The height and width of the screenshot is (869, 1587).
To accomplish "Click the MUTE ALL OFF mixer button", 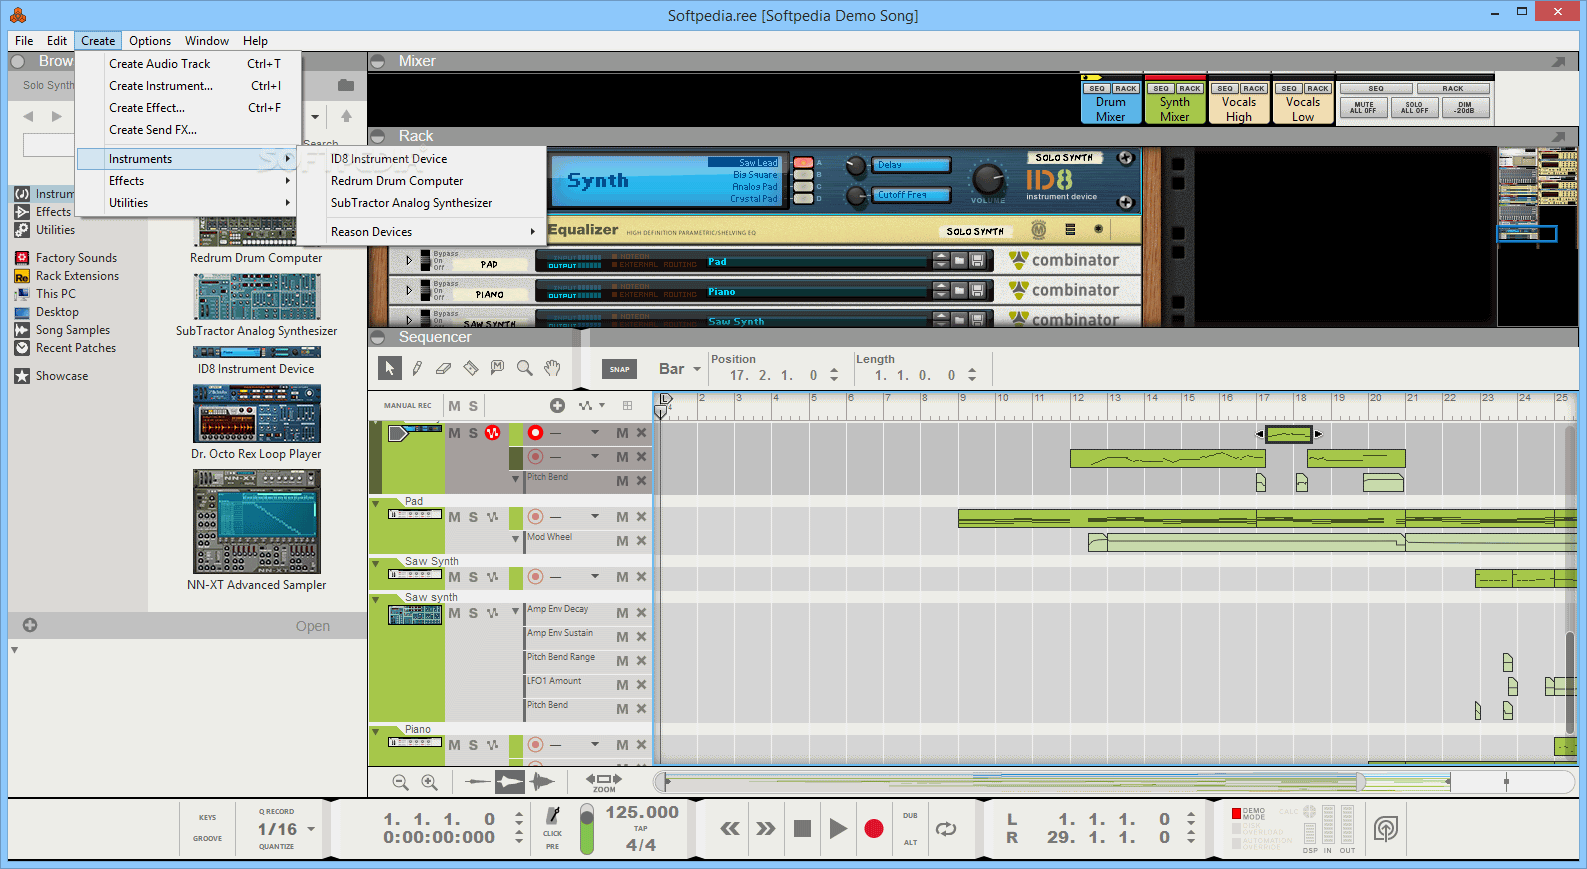I will 1363,108.
